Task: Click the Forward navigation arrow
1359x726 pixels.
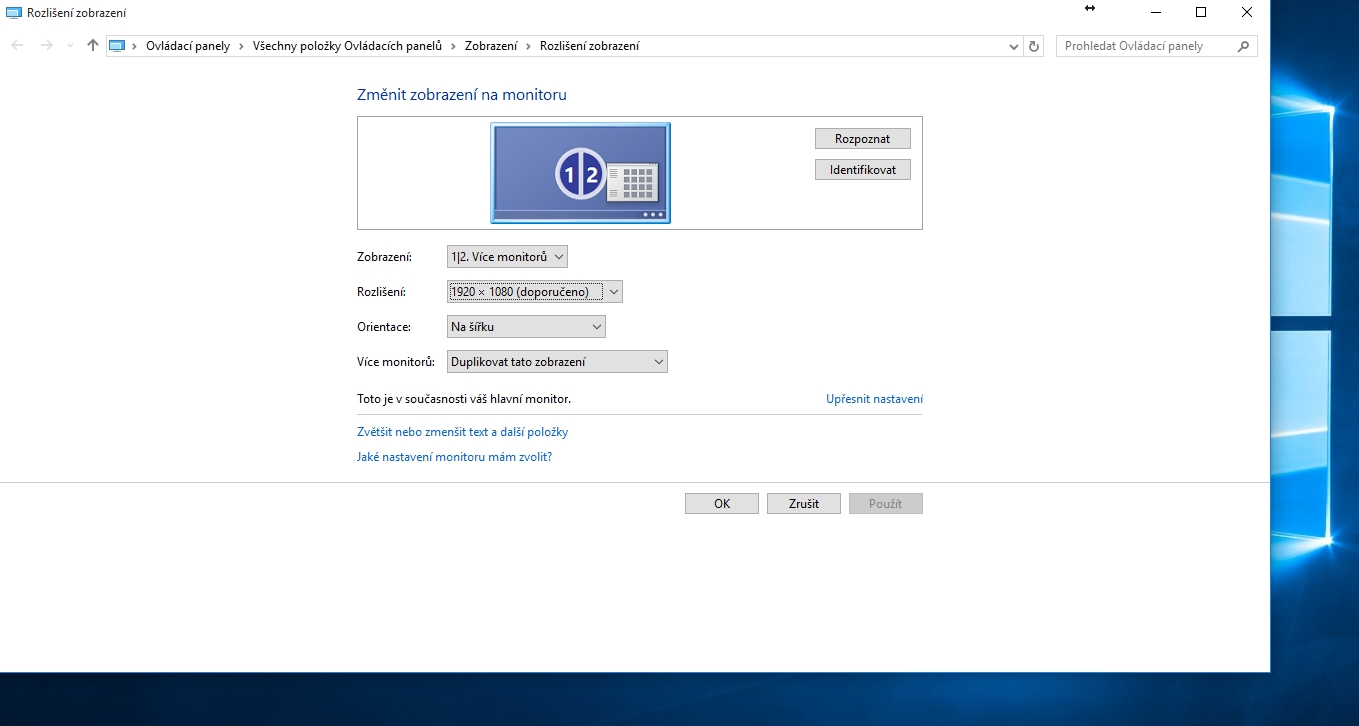Action: coord(46,46)
